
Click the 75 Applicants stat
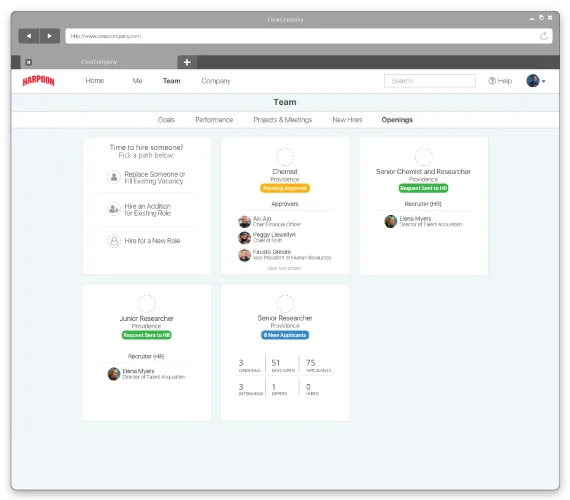[318, 365]
